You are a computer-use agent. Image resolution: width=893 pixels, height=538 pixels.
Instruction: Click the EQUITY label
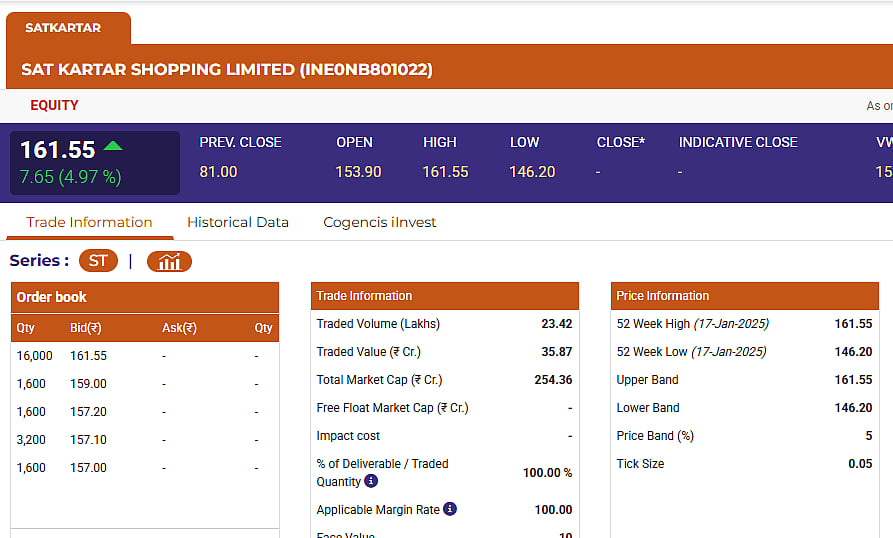point(54,105)
